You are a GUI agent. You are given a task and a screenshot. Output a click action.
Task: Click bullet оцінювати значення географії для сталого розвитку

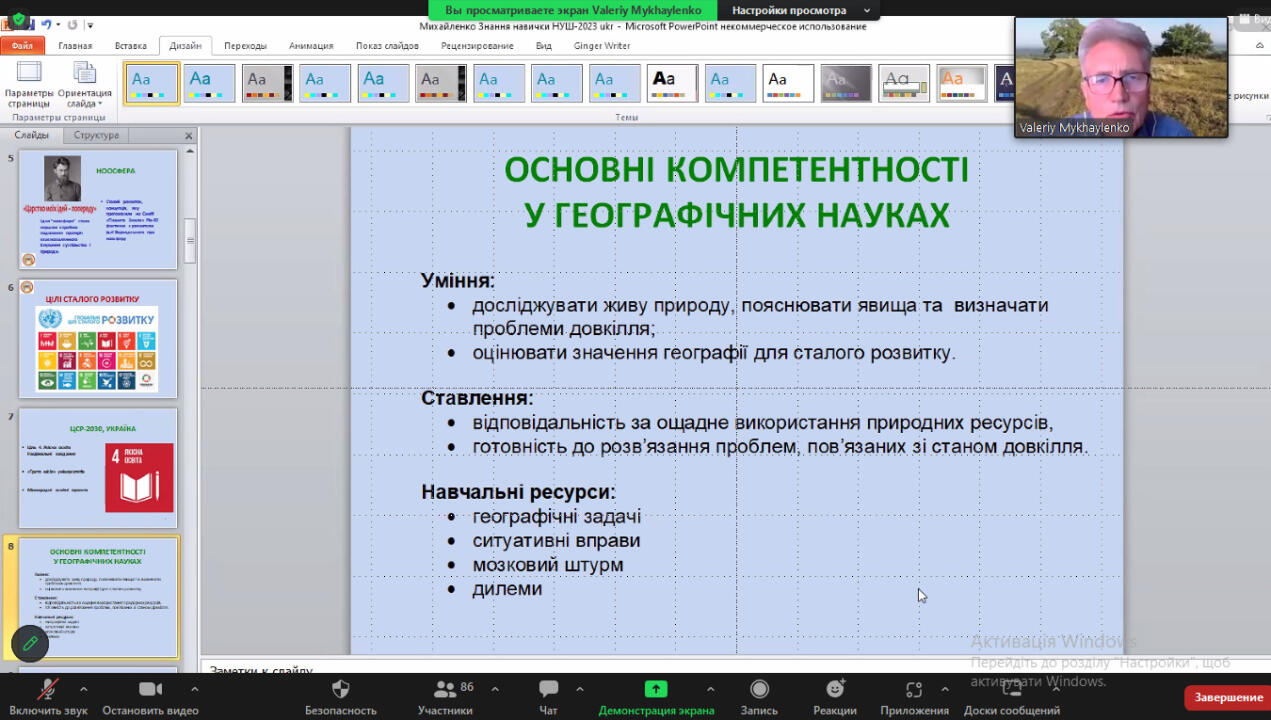point(714,353)
